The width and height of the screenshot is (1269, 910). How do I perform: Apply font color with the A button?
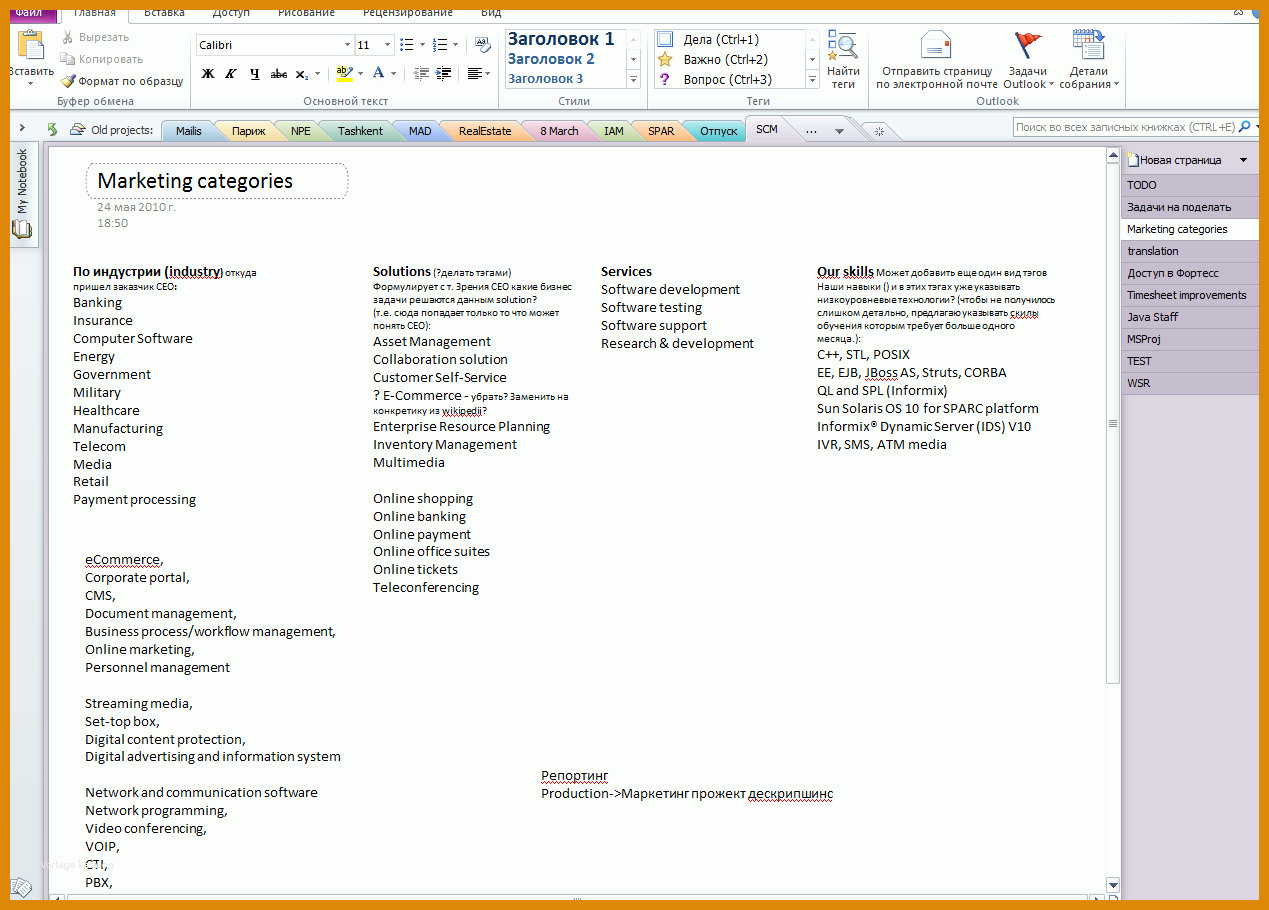click(x=378, y=73)
